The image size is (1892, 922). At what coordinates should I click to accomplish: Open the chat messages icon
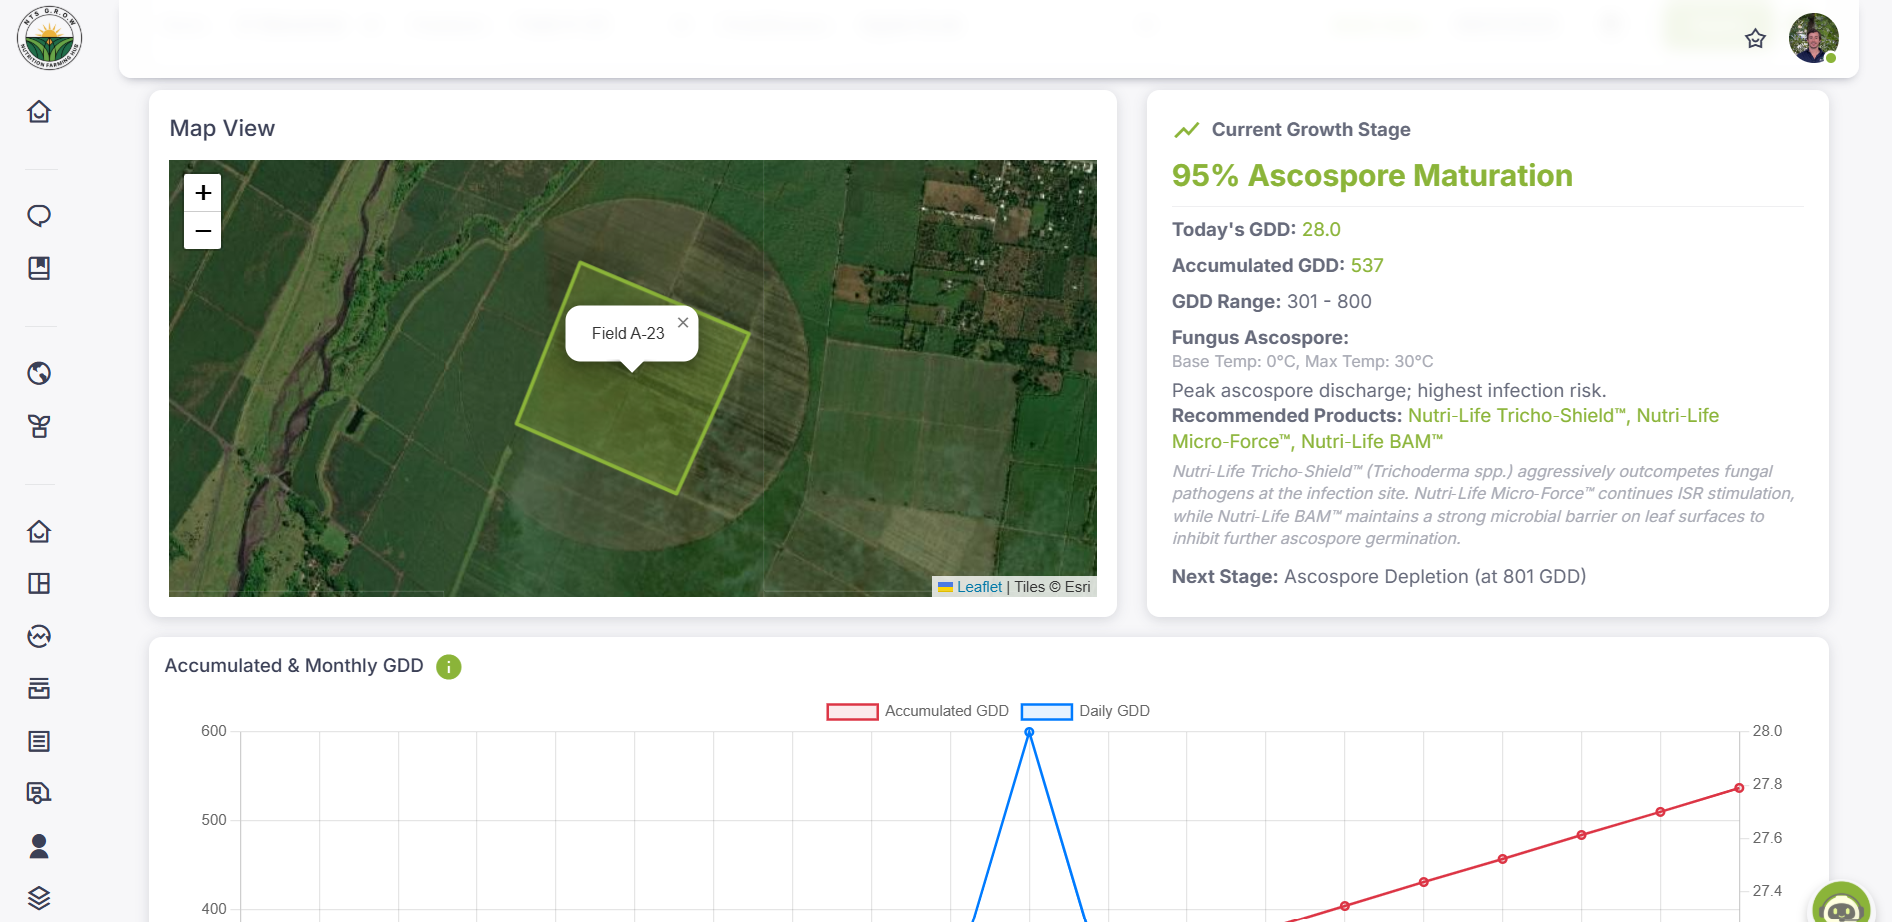coord(39,214)
